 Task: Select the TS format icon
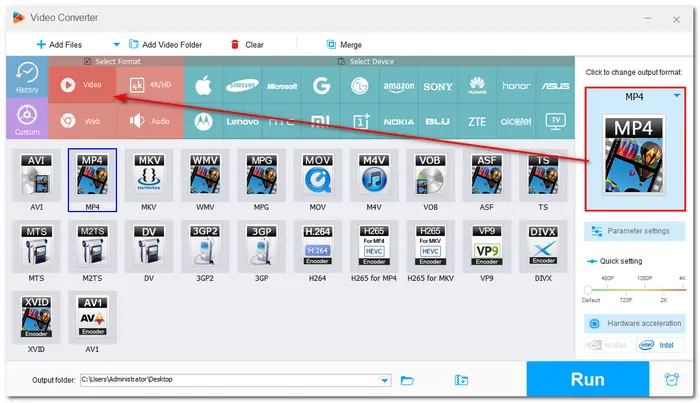tap(543, 174)
